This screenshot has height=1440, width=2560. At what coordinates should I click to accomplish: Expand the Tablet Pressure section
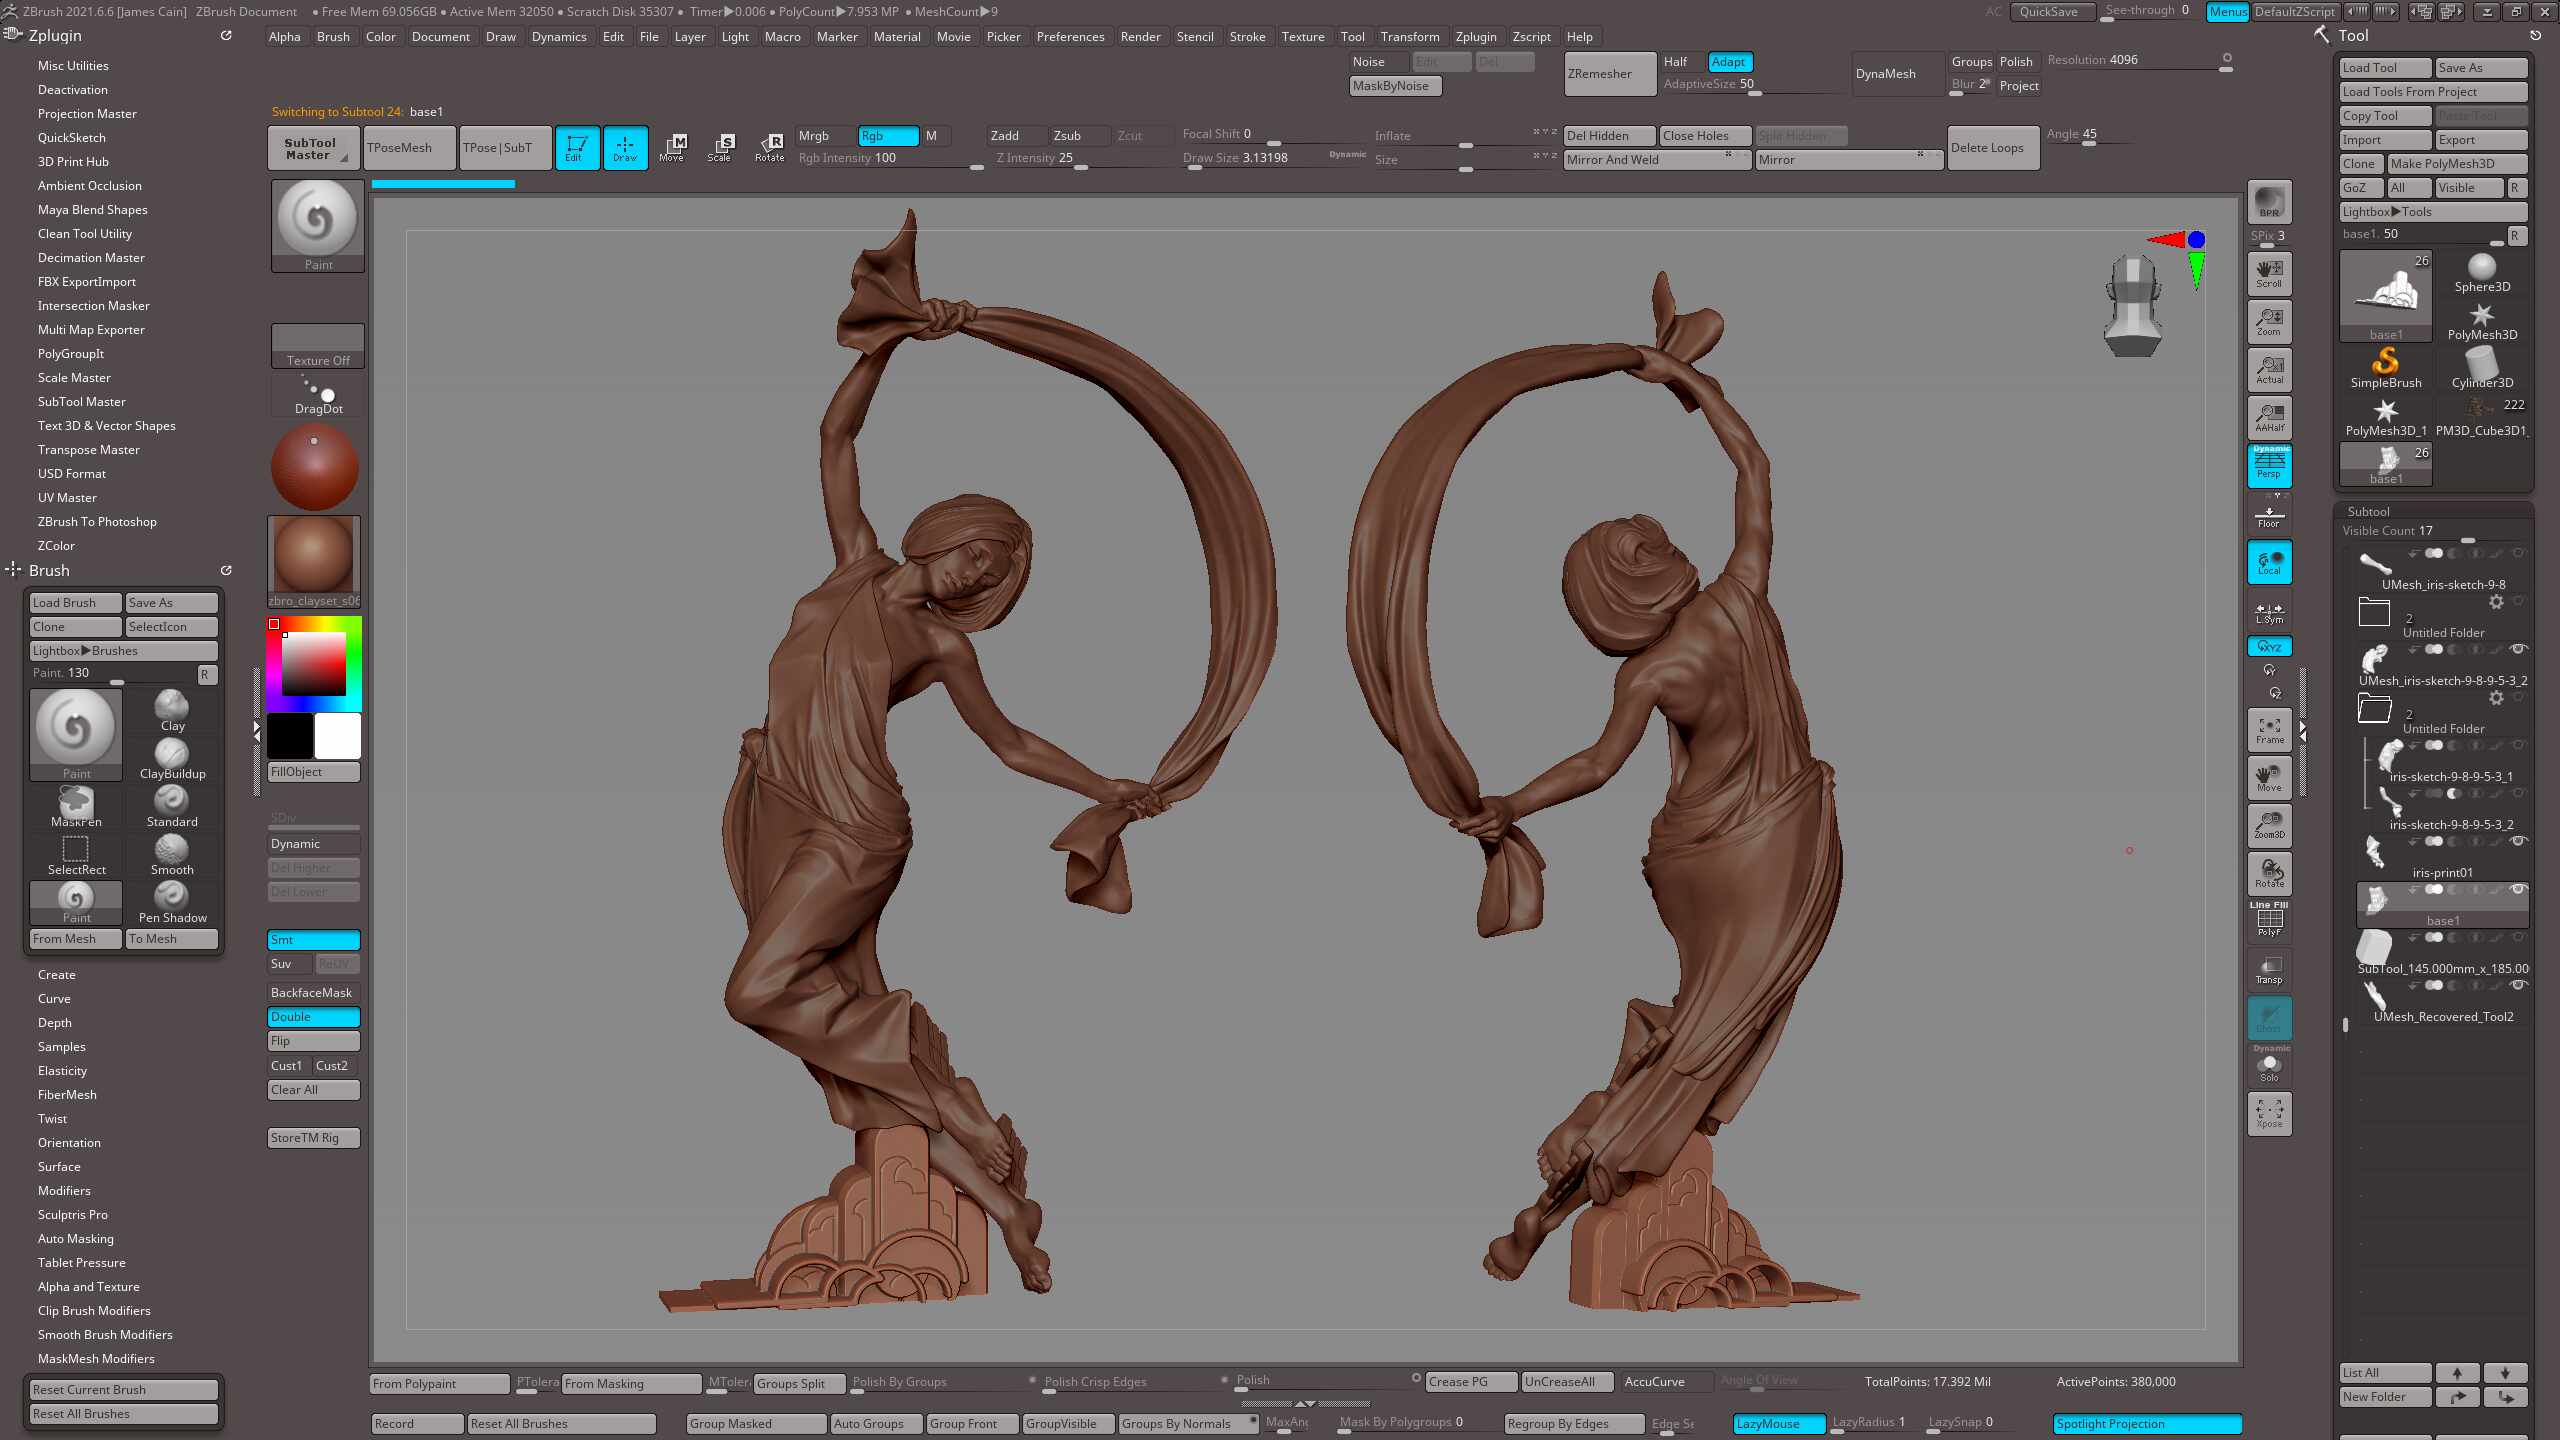point(82,1262)
